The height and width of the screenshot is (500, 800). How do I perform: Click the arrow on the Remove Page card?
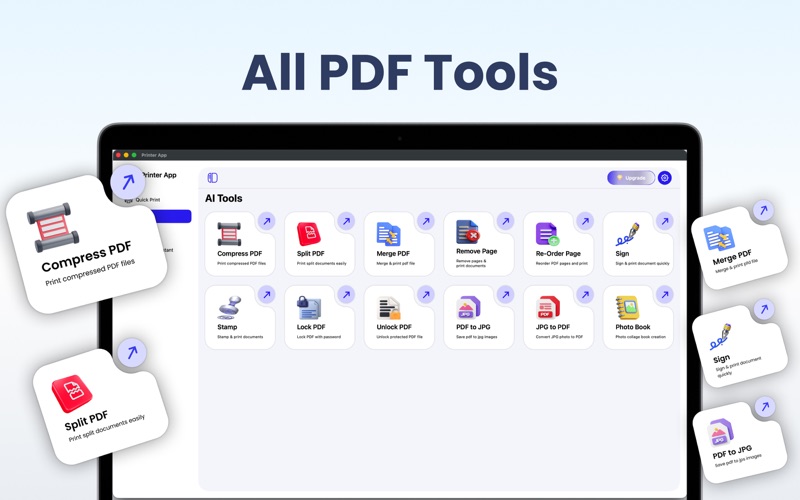coord(506,221)
